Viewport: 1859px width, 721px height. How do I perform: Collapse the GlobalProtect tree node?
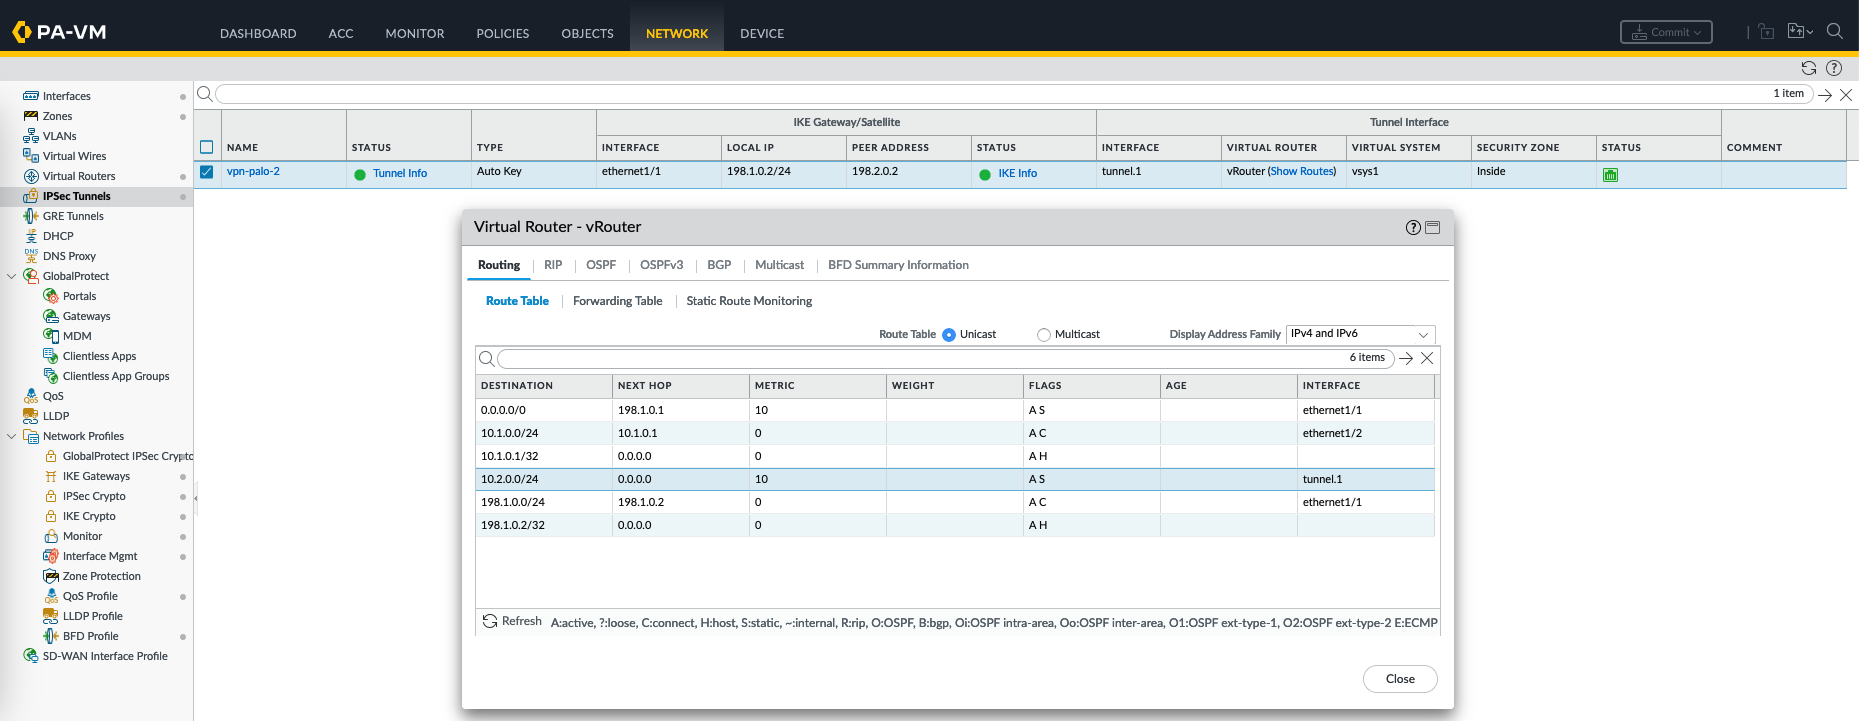coord(12,276)
